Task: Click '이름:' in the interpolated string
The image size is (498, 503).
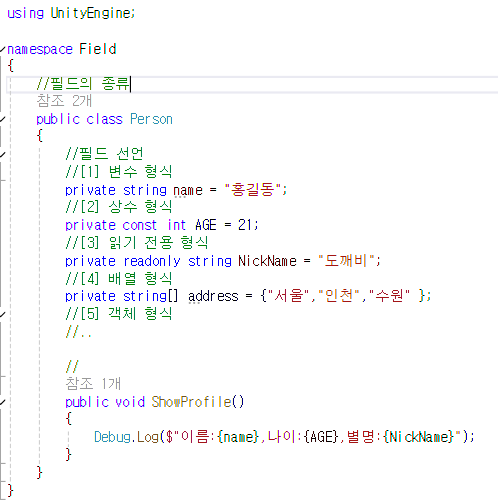Action: [198, 437]
